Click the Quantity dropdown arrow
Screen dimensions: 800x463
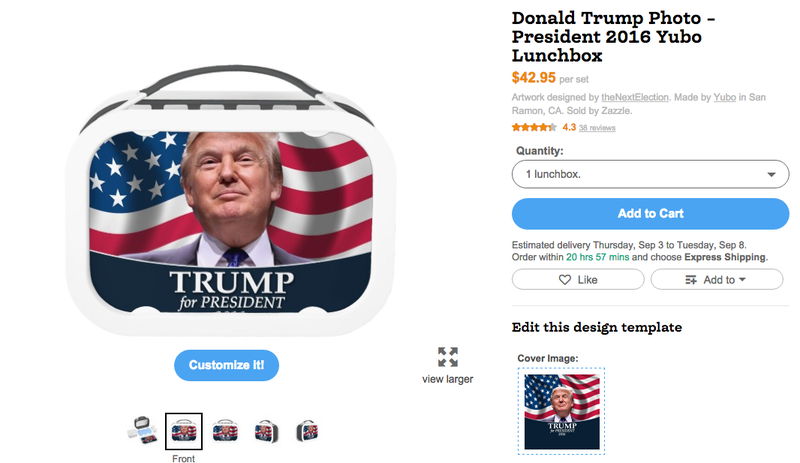point(771,175)
